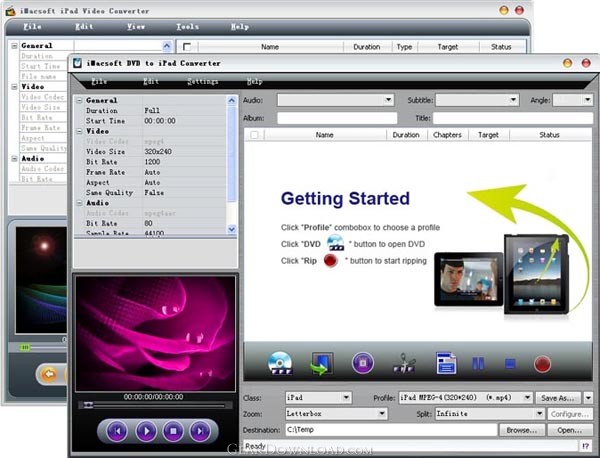Click the Start Time value 00:00:00
Screen dimensions: 600x458
pyautogui.click(x=160, y=121)
